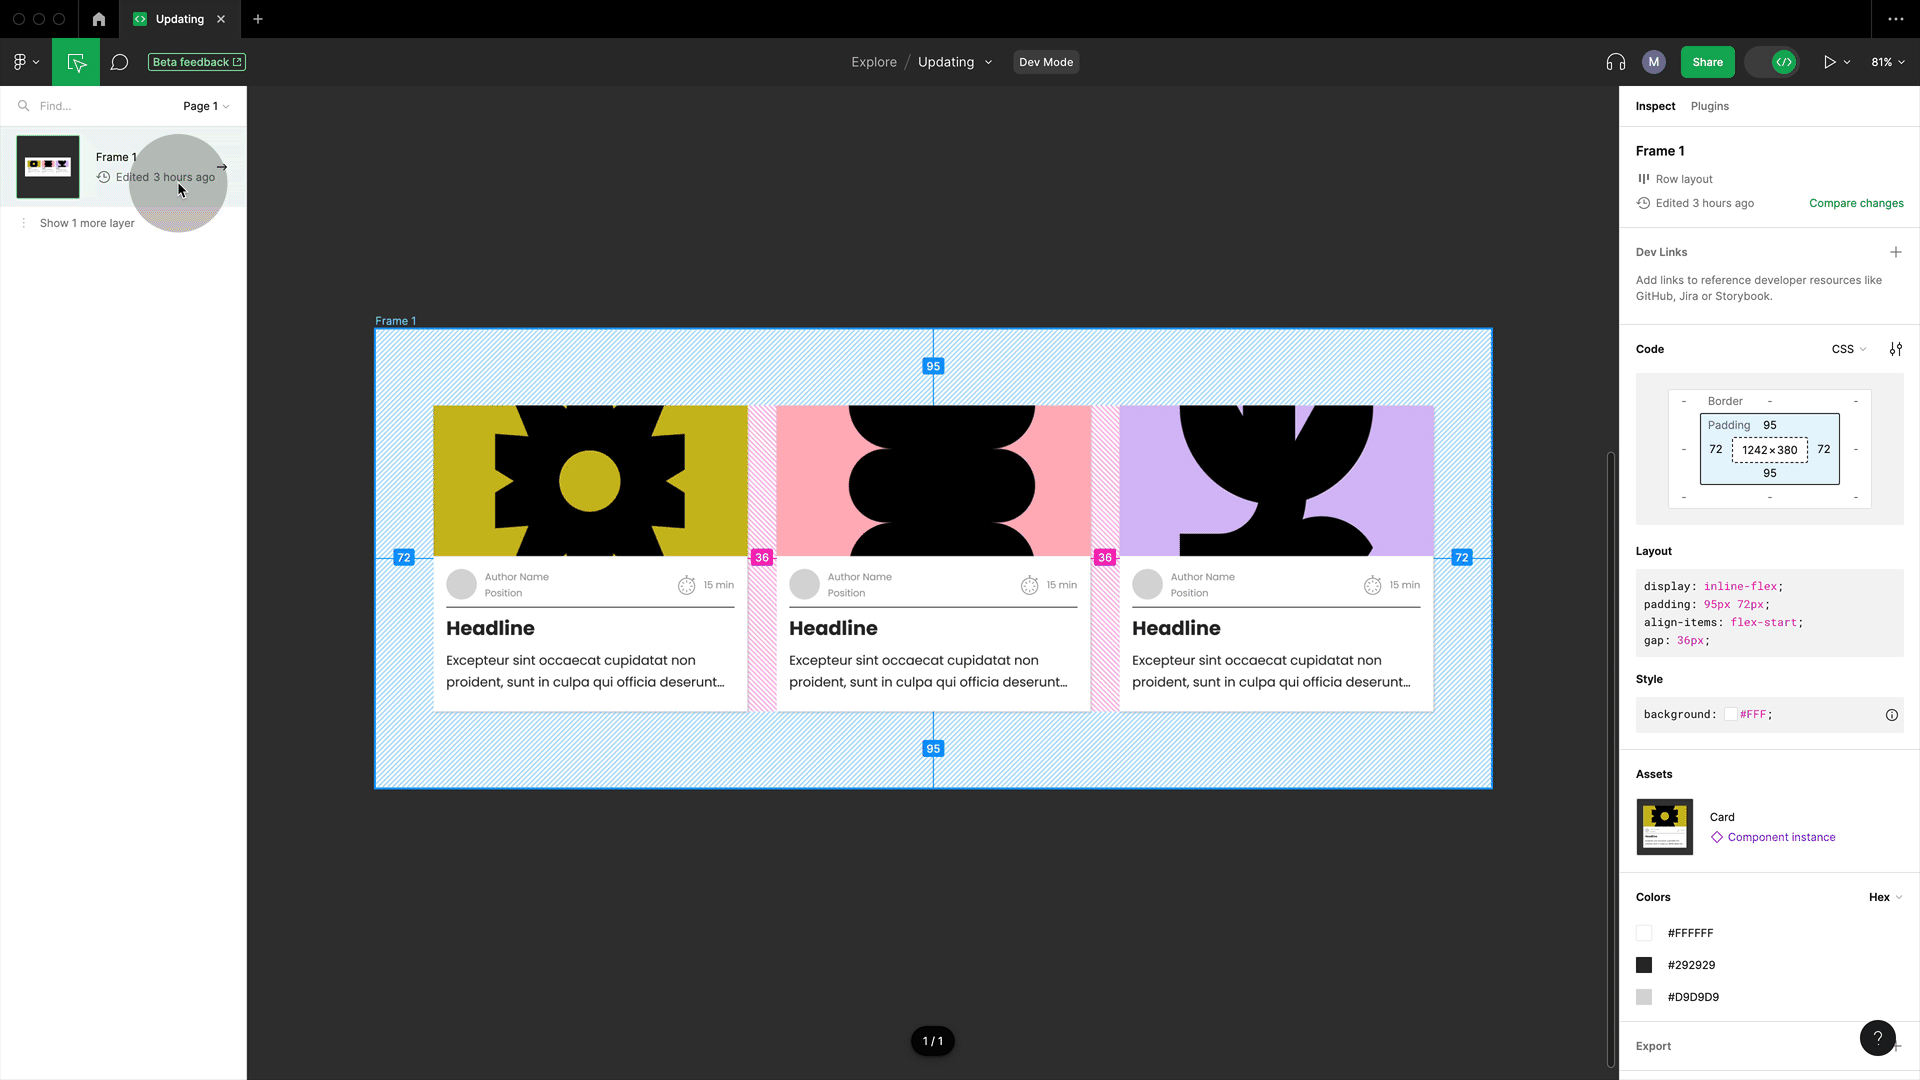This screenshot has width=1920, height=1080.
Task: Open the Page 1 dropdown
Action: 206,106
